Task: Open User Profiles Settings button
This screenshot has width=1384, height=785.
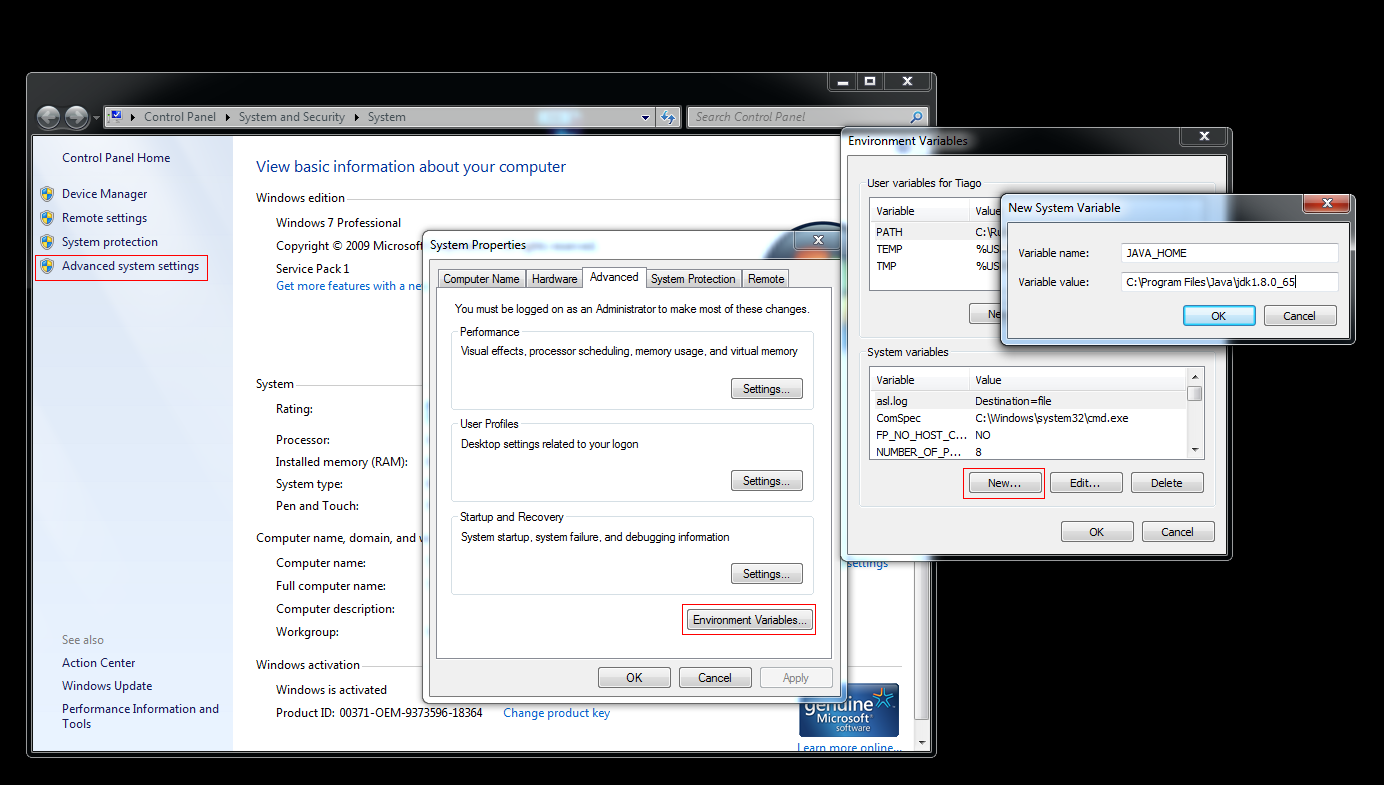Action: click(x=767, y=481)
